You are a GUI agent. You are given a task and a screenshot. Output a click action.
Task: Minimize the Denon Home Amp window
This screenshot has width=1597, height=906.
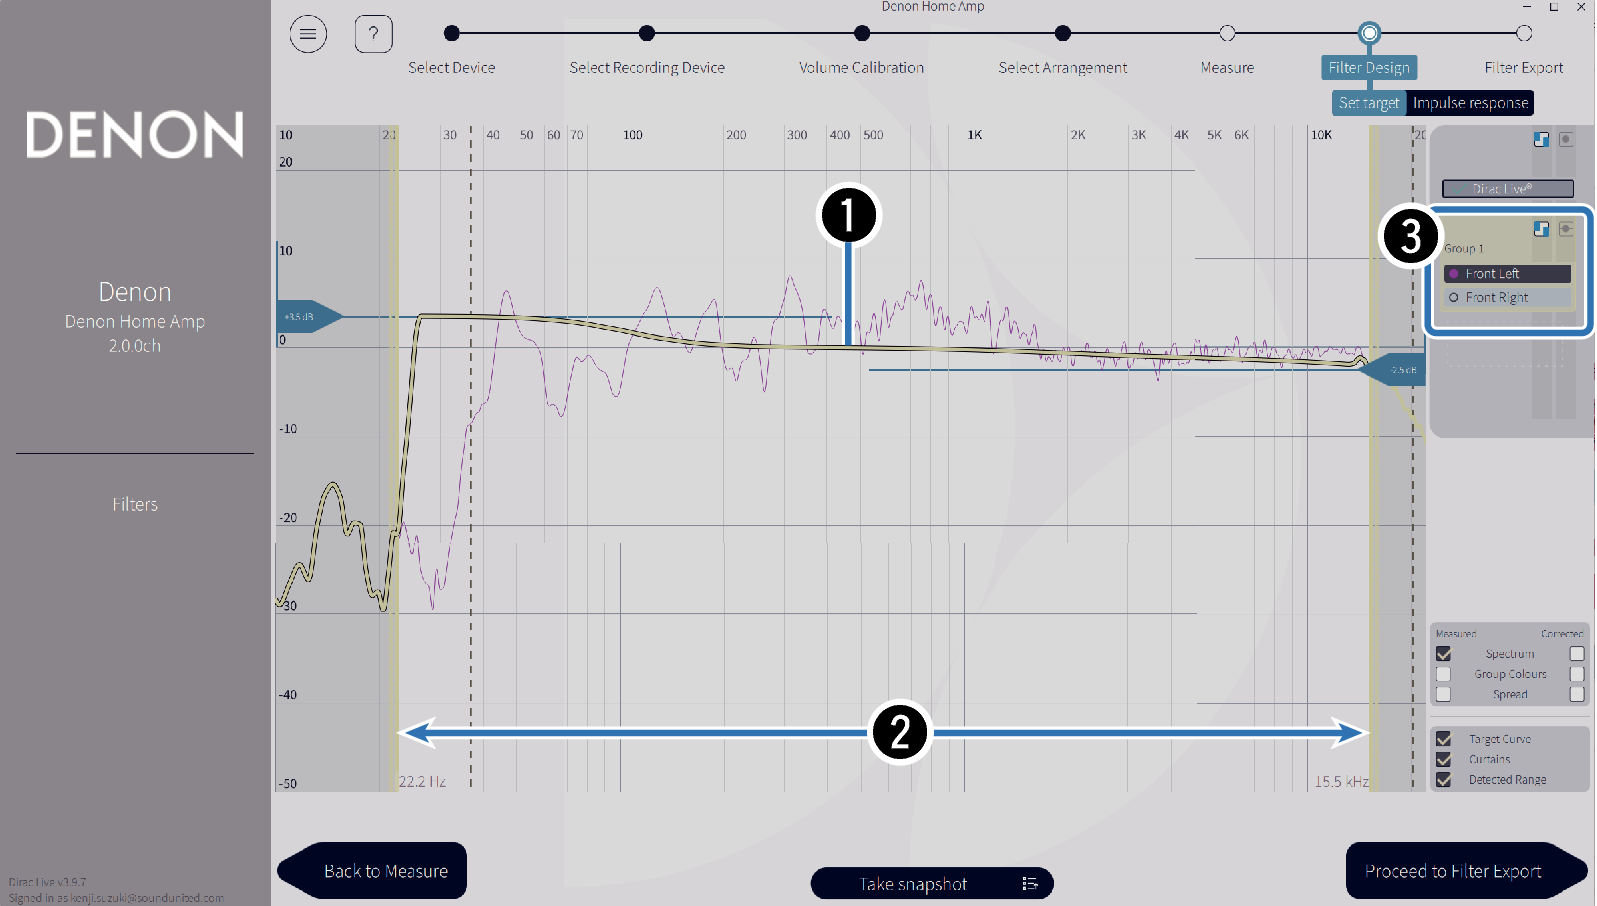pyautogui.click(x=1526, y=7)
